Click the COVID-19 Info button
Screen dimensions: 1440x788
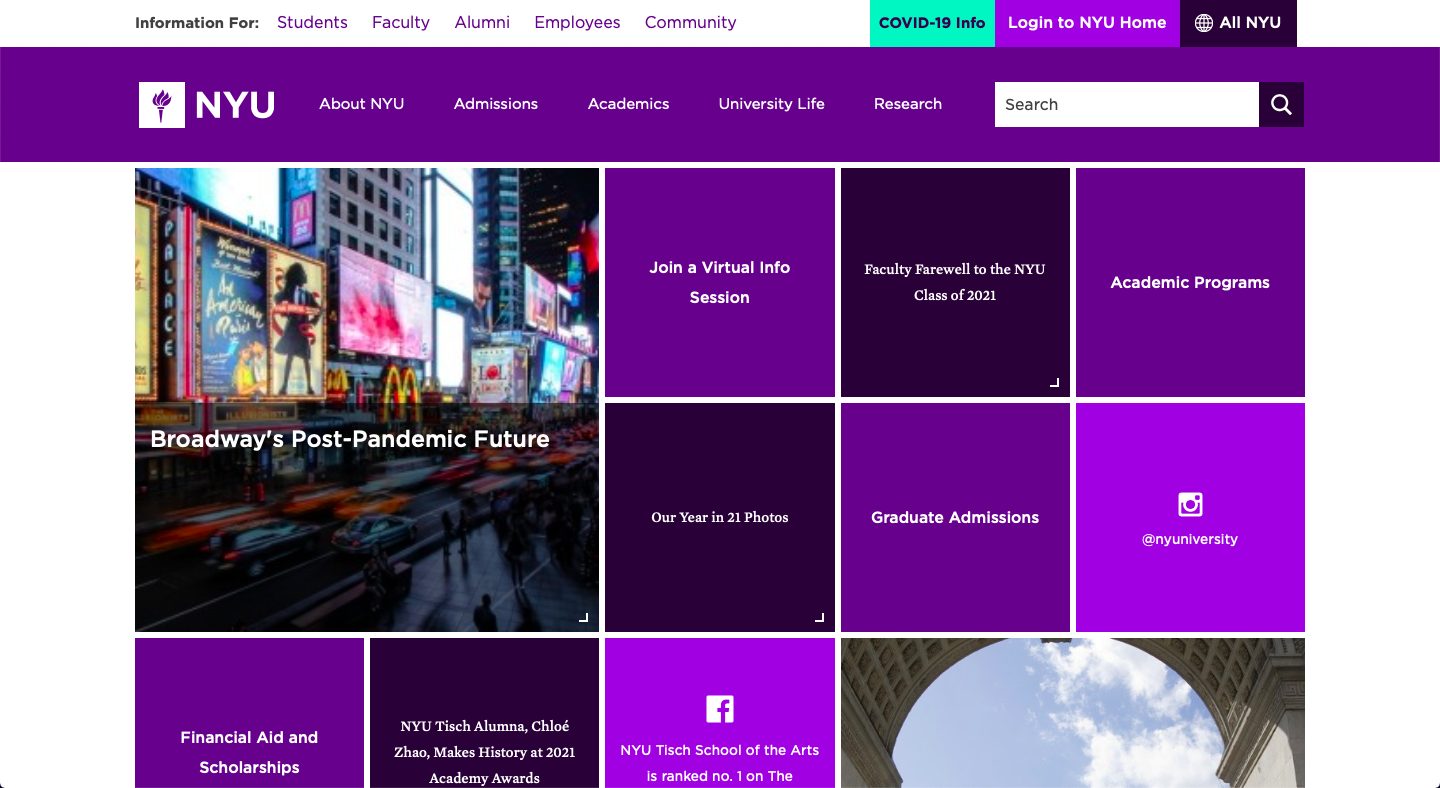(932, 23)
